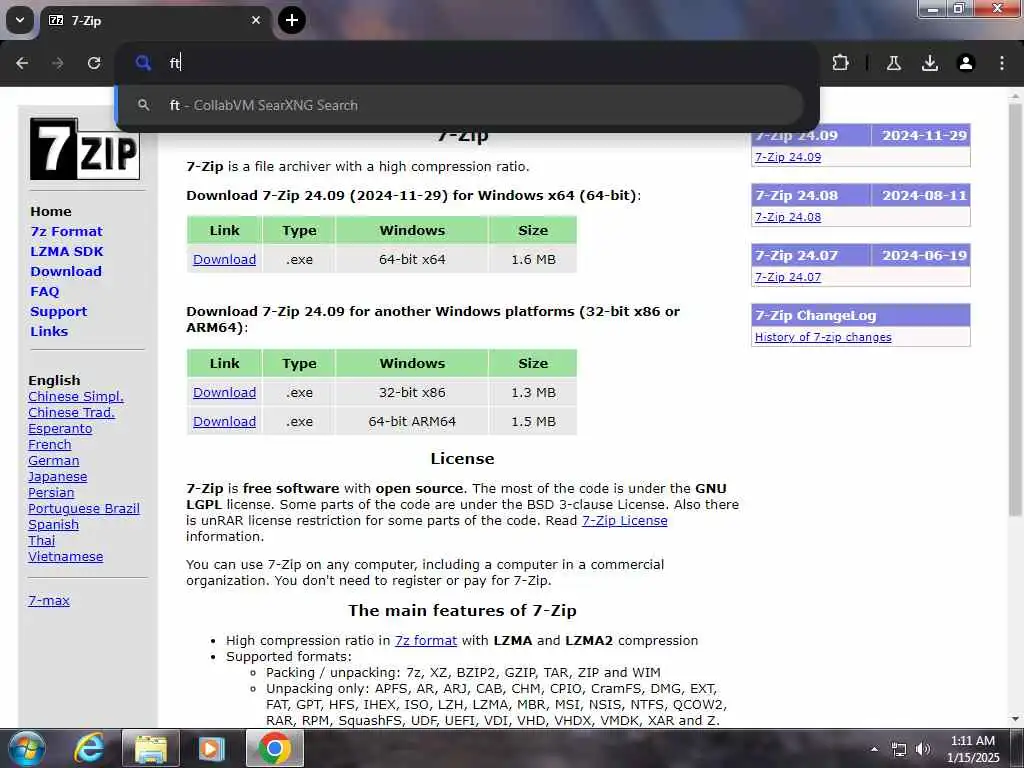Click the scrollbar down arrow
This screenshot has height=768, width=1024.
[1015, 719]
